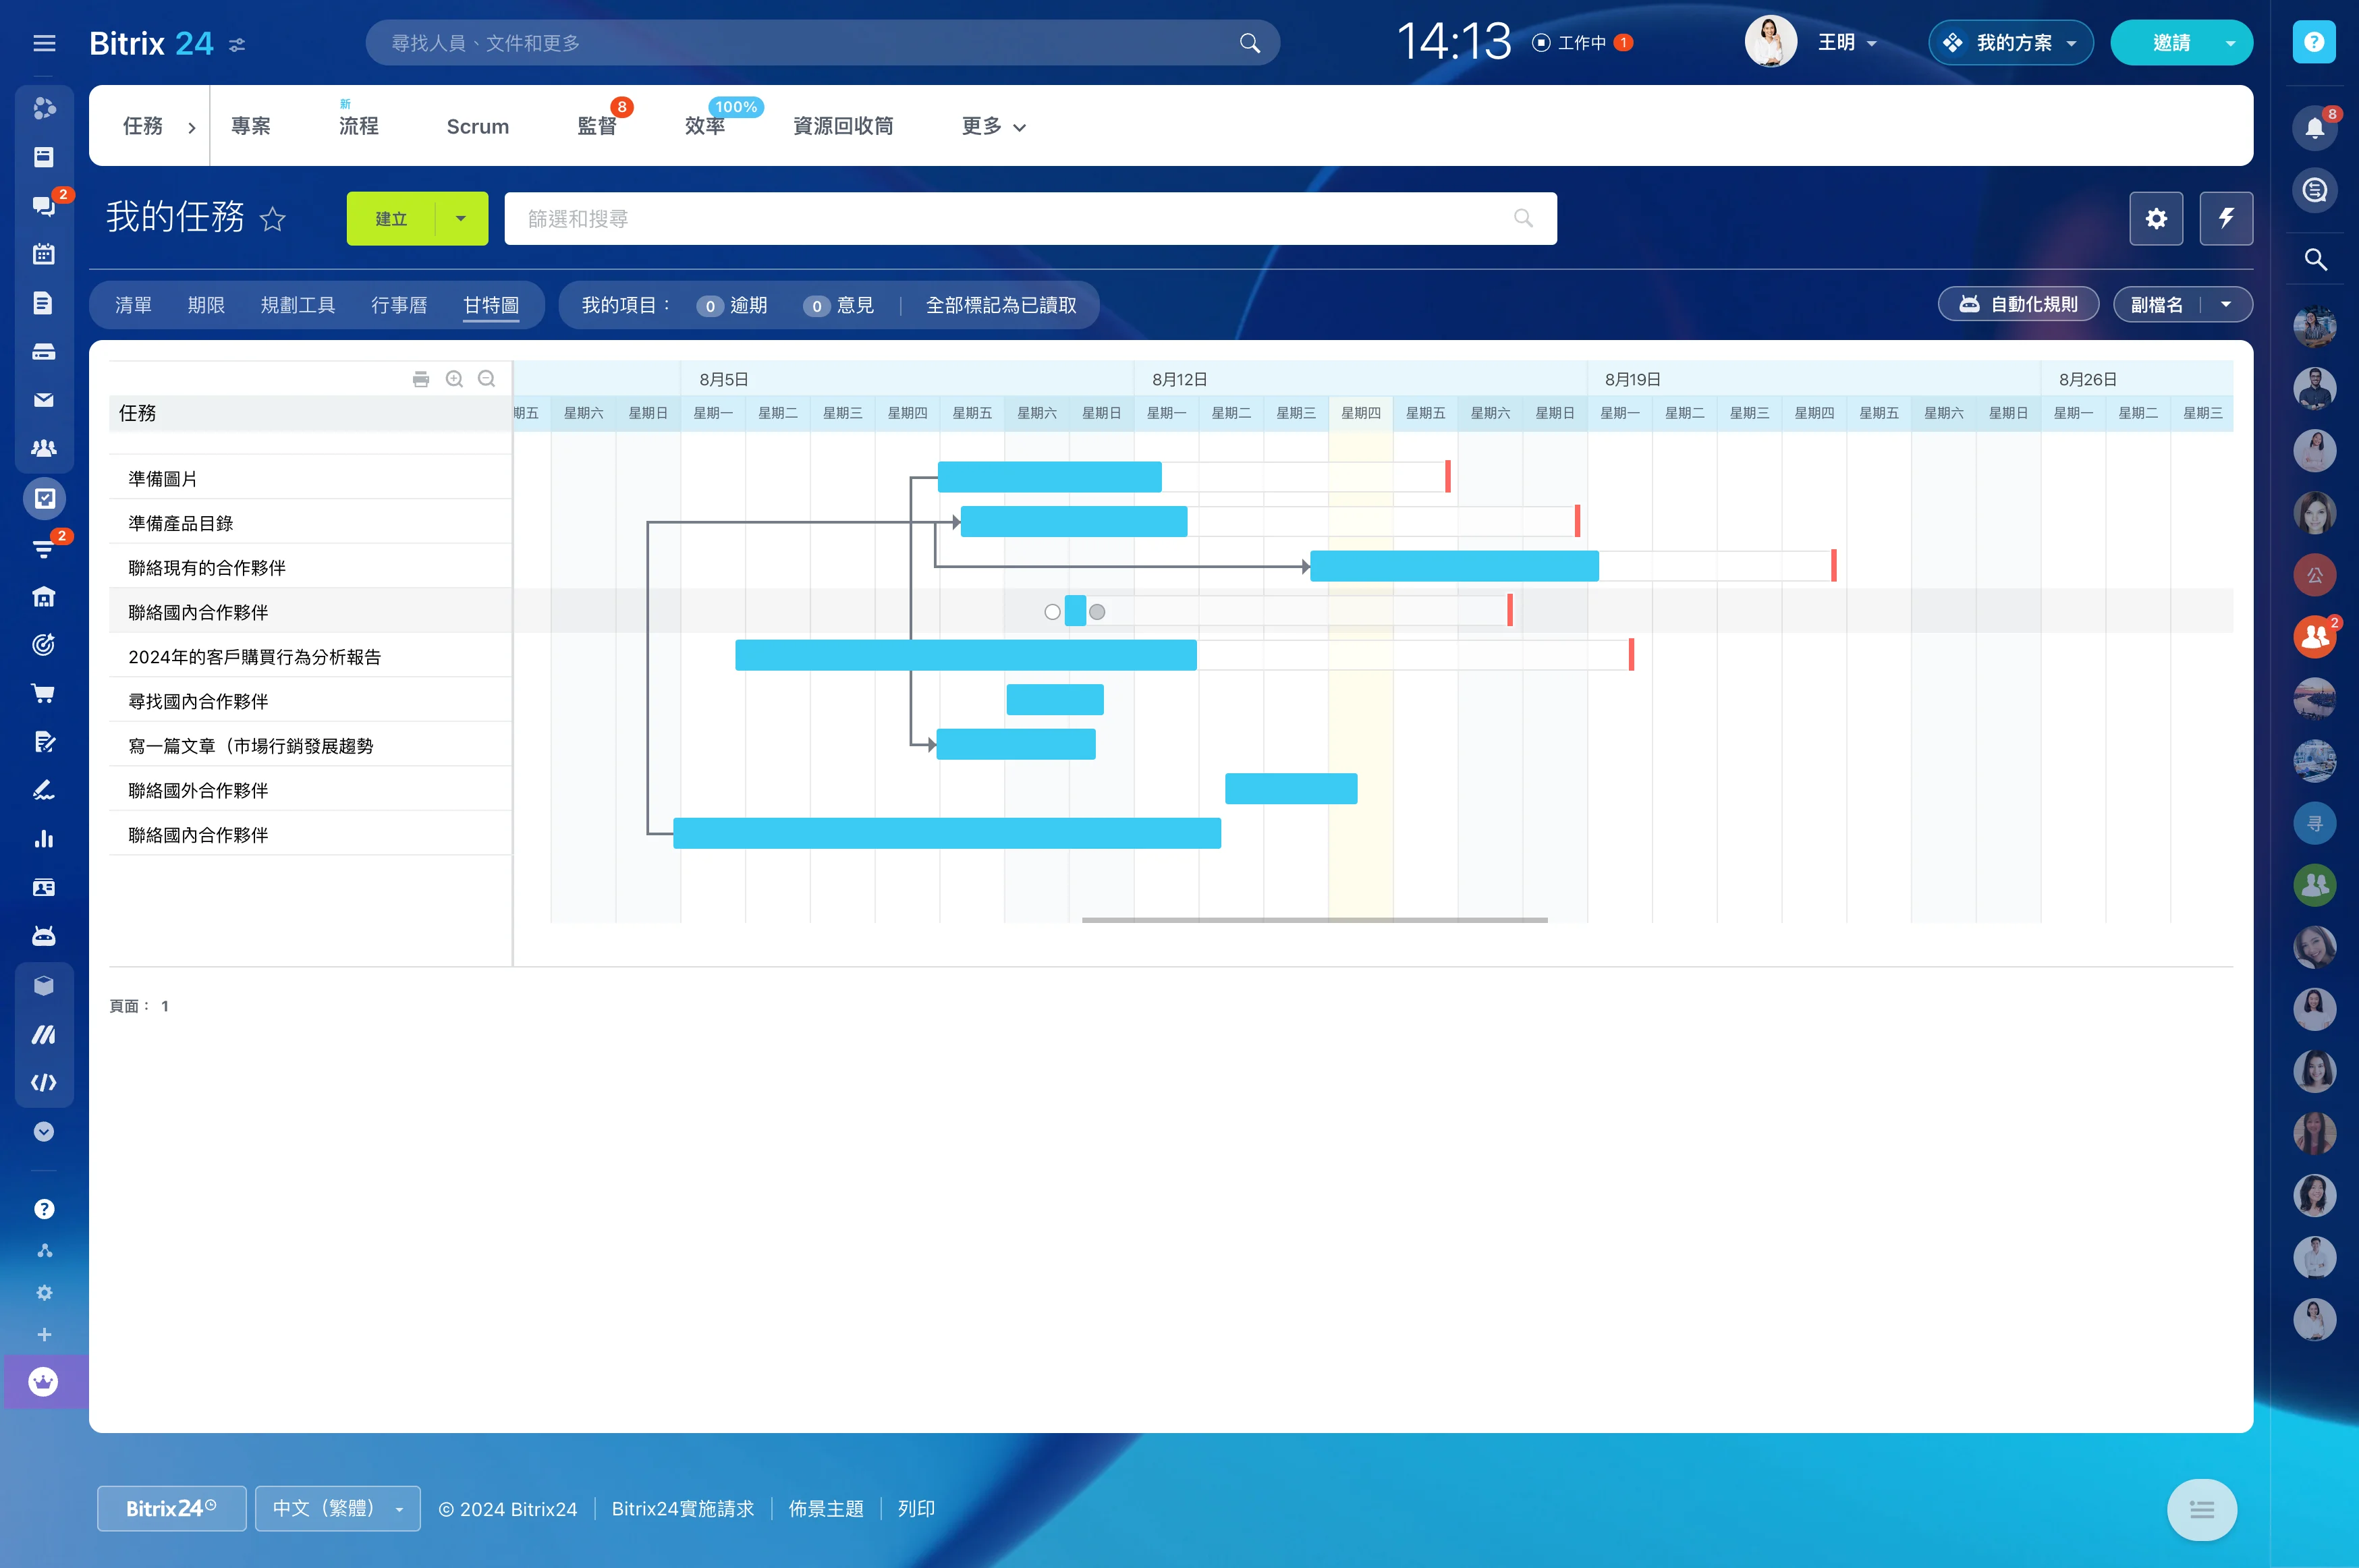Open 自動化規則 button

tap(2018, 305)
